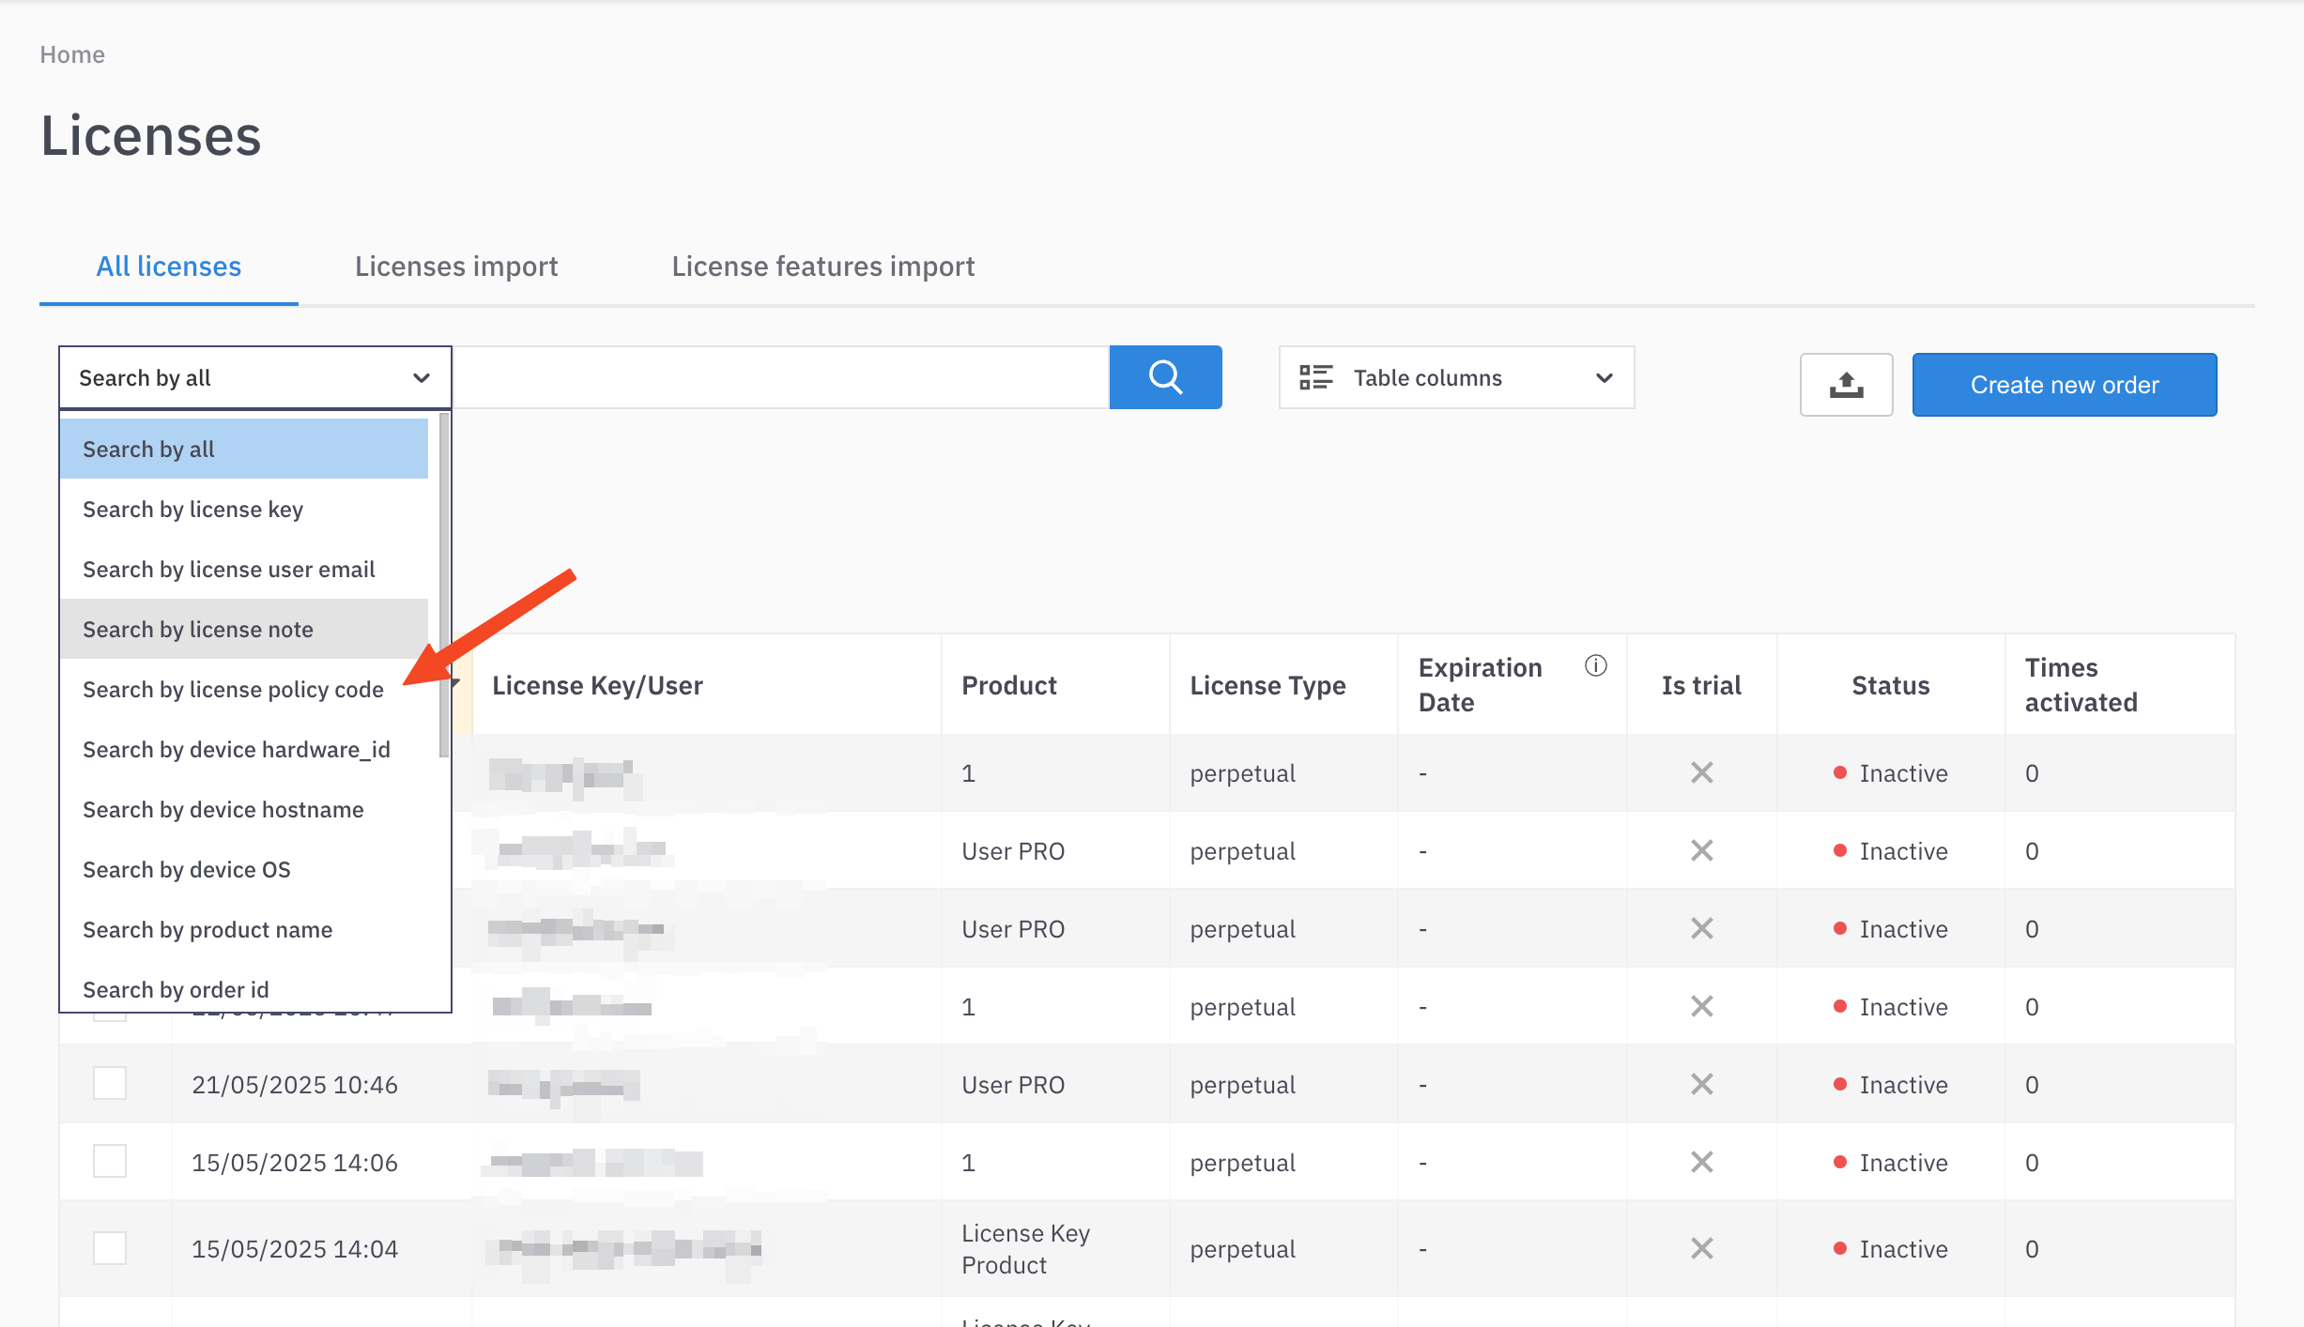Select checkbox for 15/05/2025 14:04 license row
The image size is (2304, 1327).
click(110, 1248)
